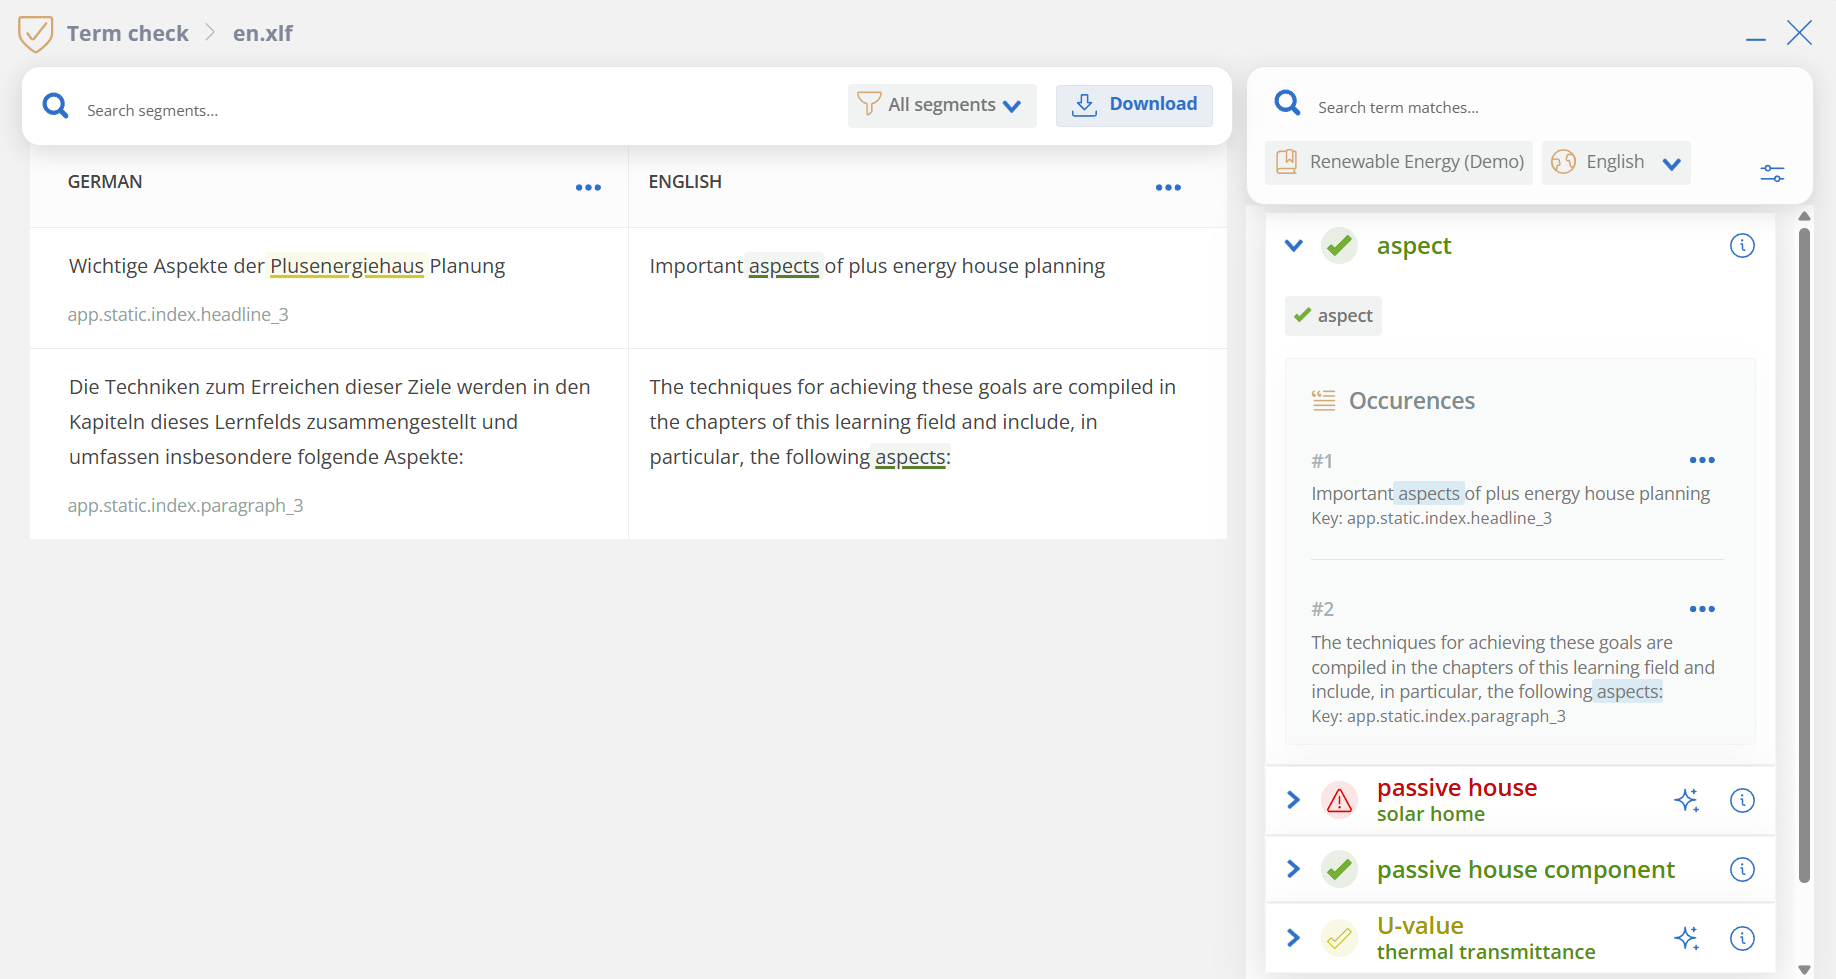Viewport: 1836px width, 979px height.
Task: Click the globe icon beside English
Action: tap(1564, 163)
